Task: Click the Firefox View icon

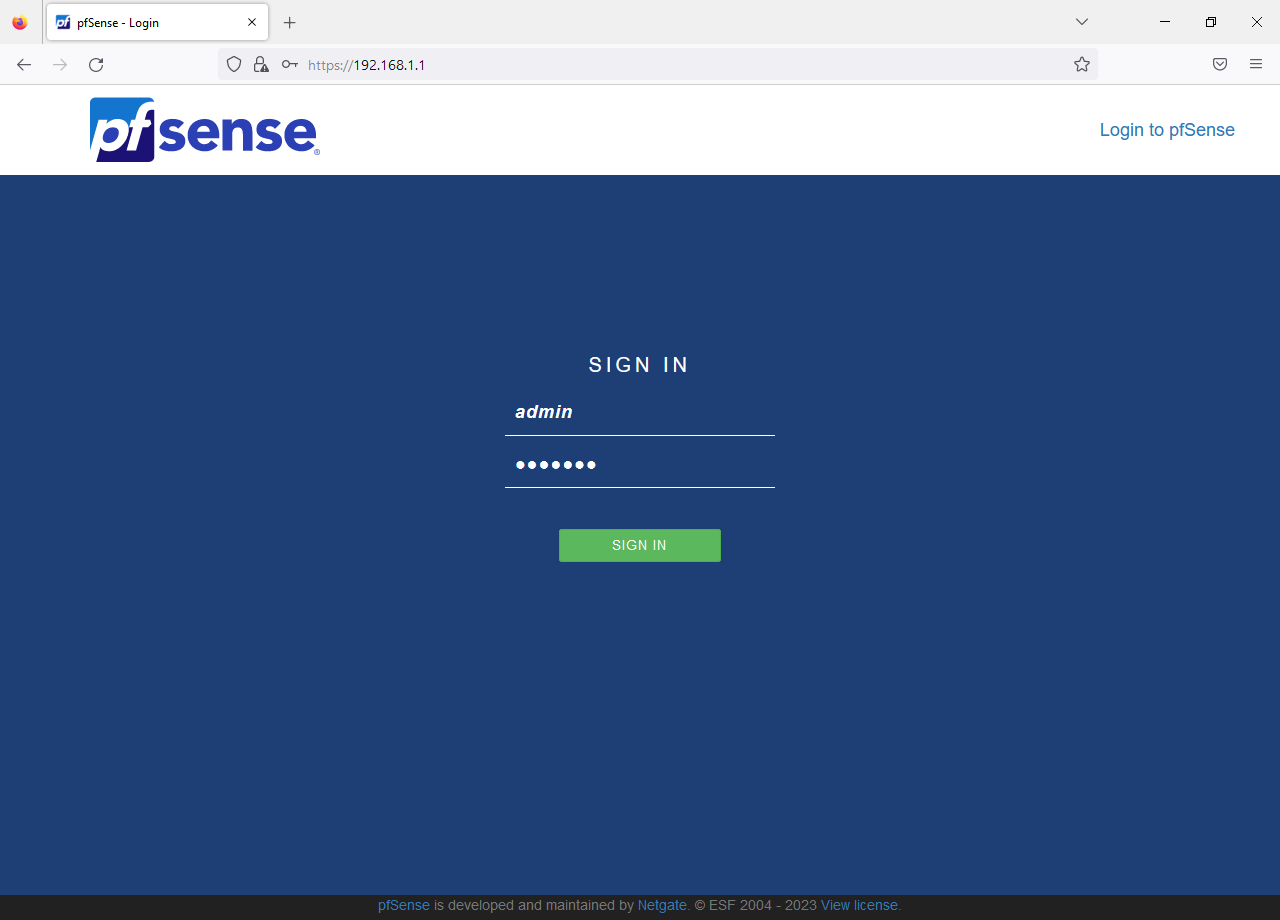Action: [20, 22]
